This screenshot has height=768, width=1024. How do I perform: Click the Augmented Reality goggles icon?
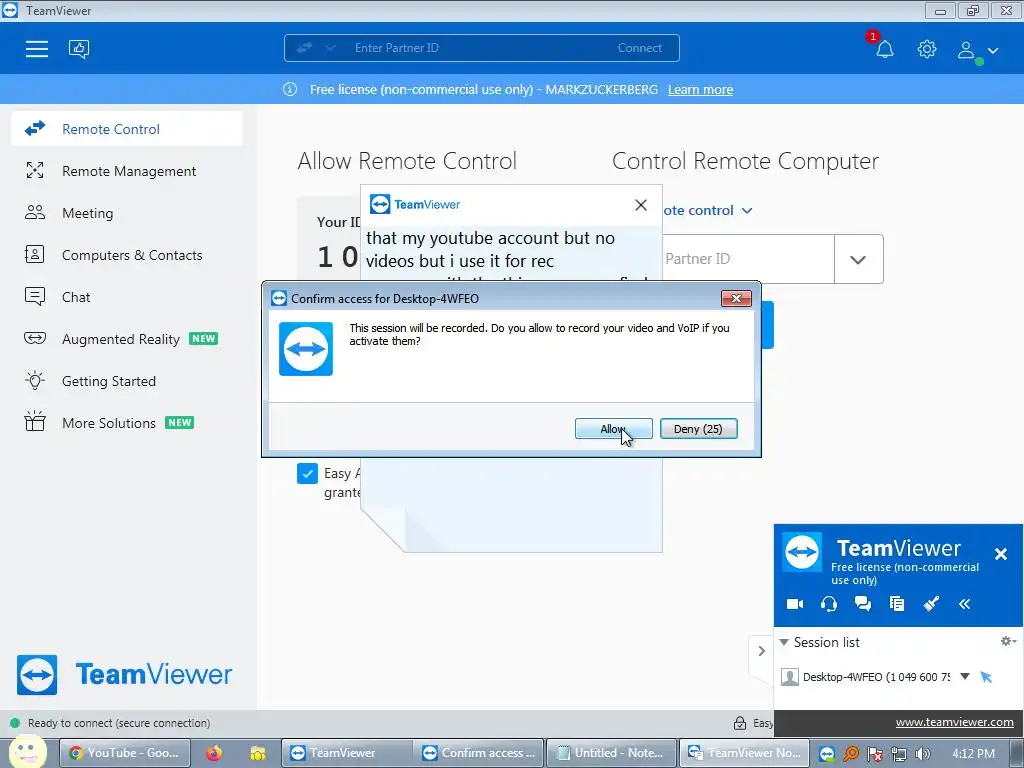click(x=35, y=338)
